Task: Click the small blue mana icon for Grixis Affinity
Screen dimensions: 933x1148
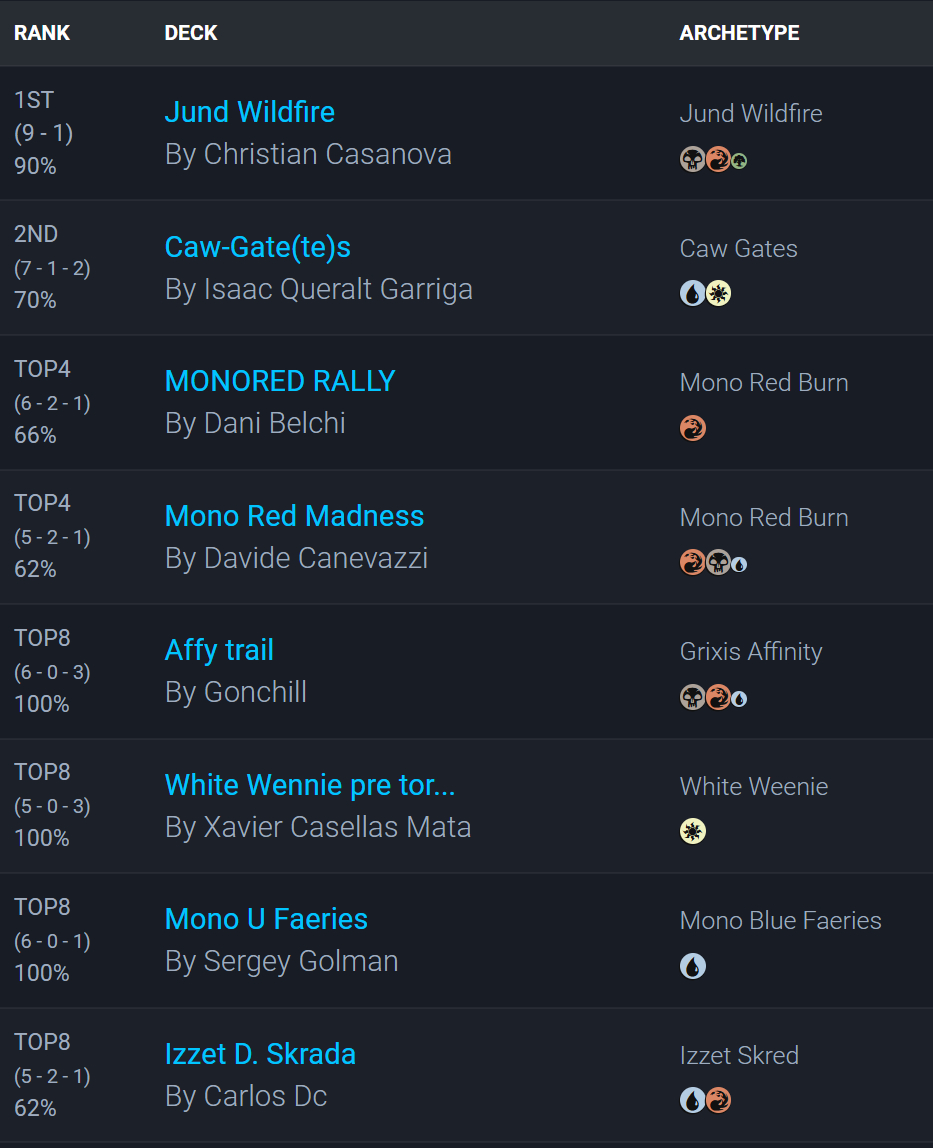Action: (x=739, y=699)
